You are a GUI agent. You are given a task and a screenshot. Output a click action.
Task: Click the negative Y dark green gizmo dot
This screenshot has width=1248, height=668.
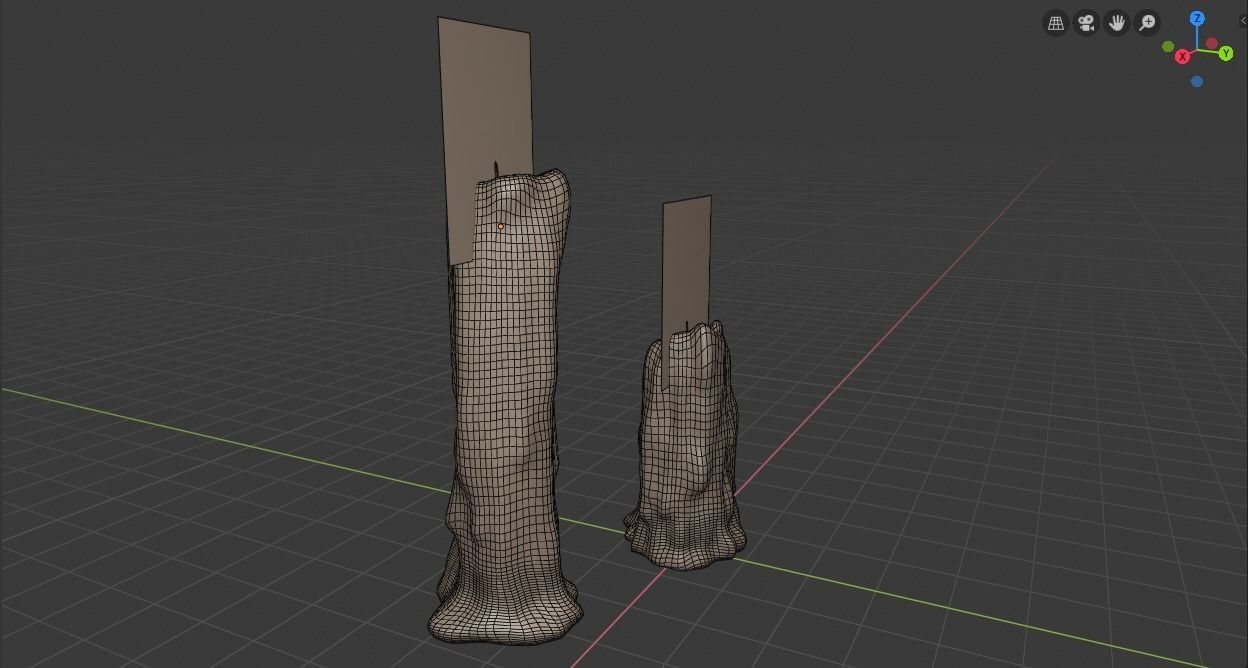point(1168,47)
